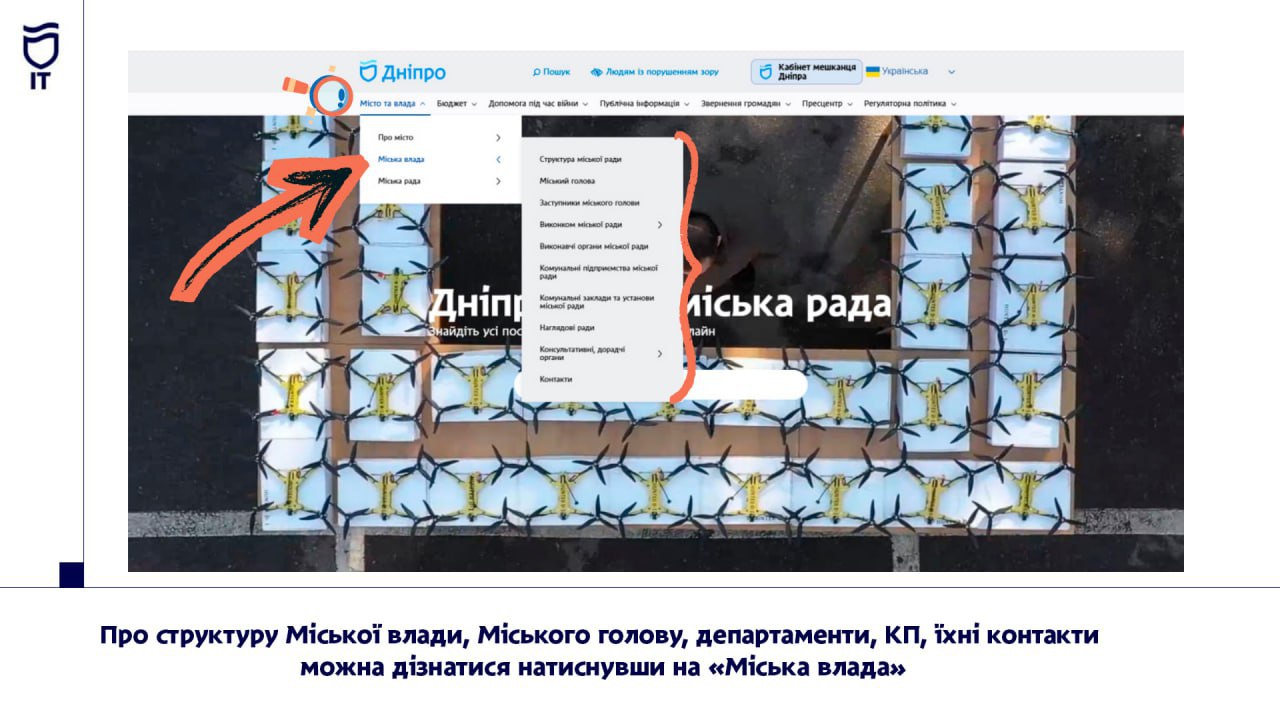Click the Кабінет мешканця Дніпра button

[x=806, y=72]
